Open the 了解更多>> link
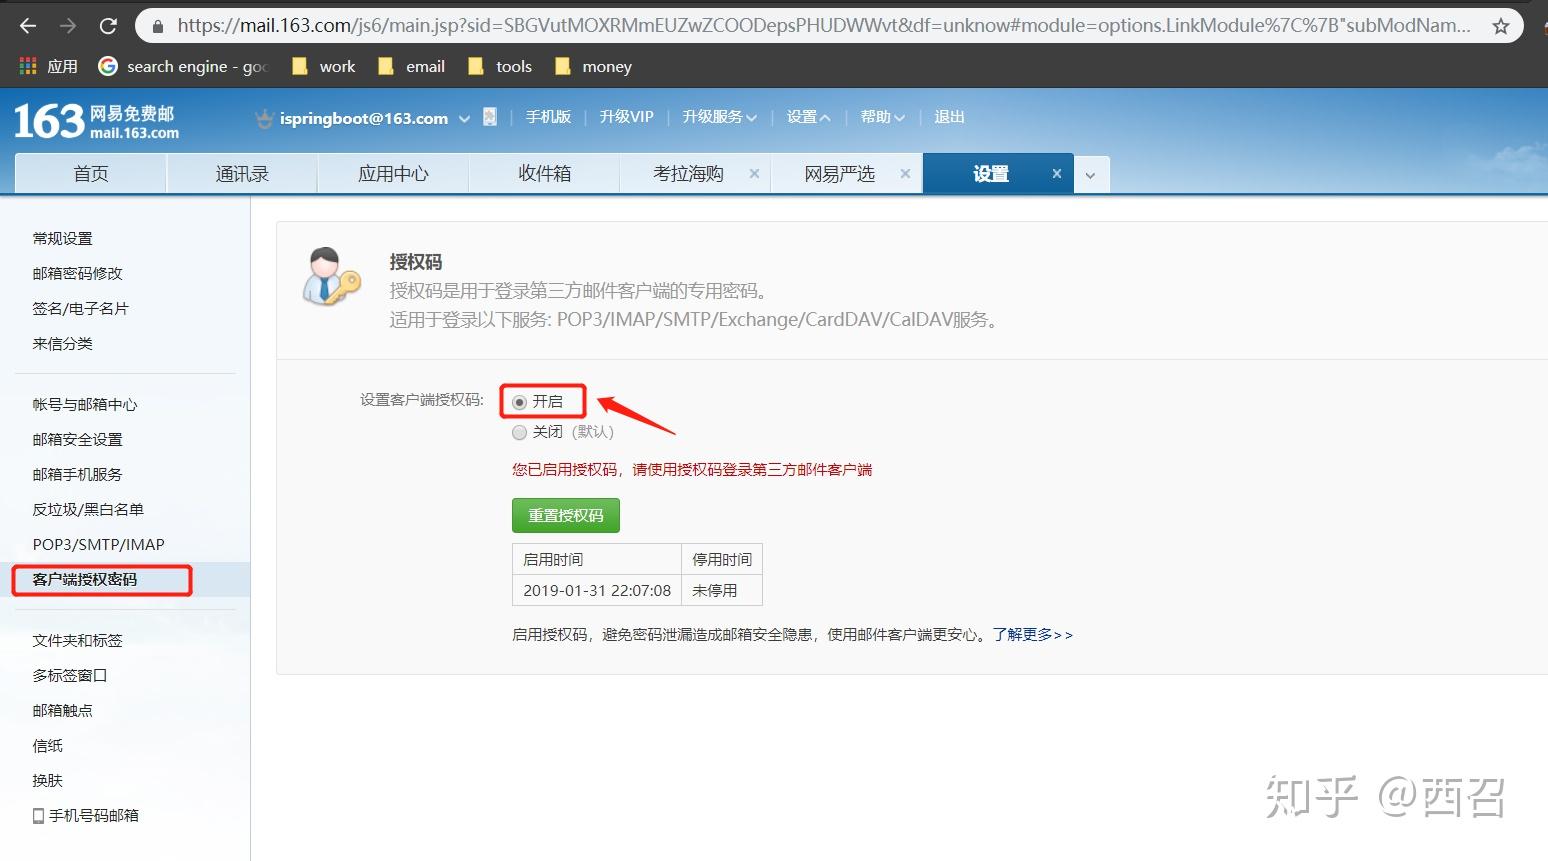 click(1032, 635)
